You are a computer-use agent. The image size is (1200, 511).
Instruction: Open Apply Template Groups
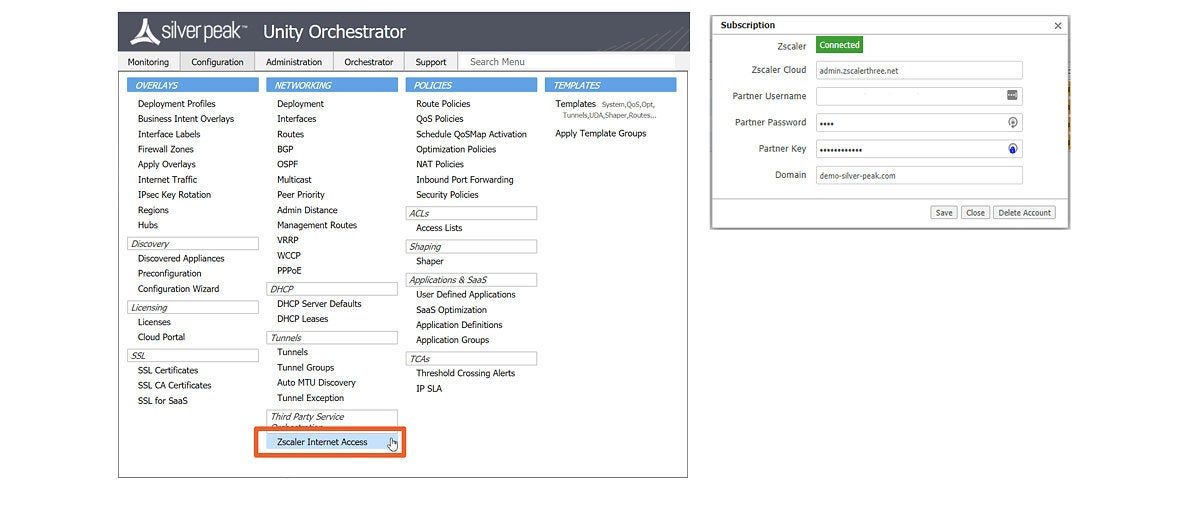601,133
